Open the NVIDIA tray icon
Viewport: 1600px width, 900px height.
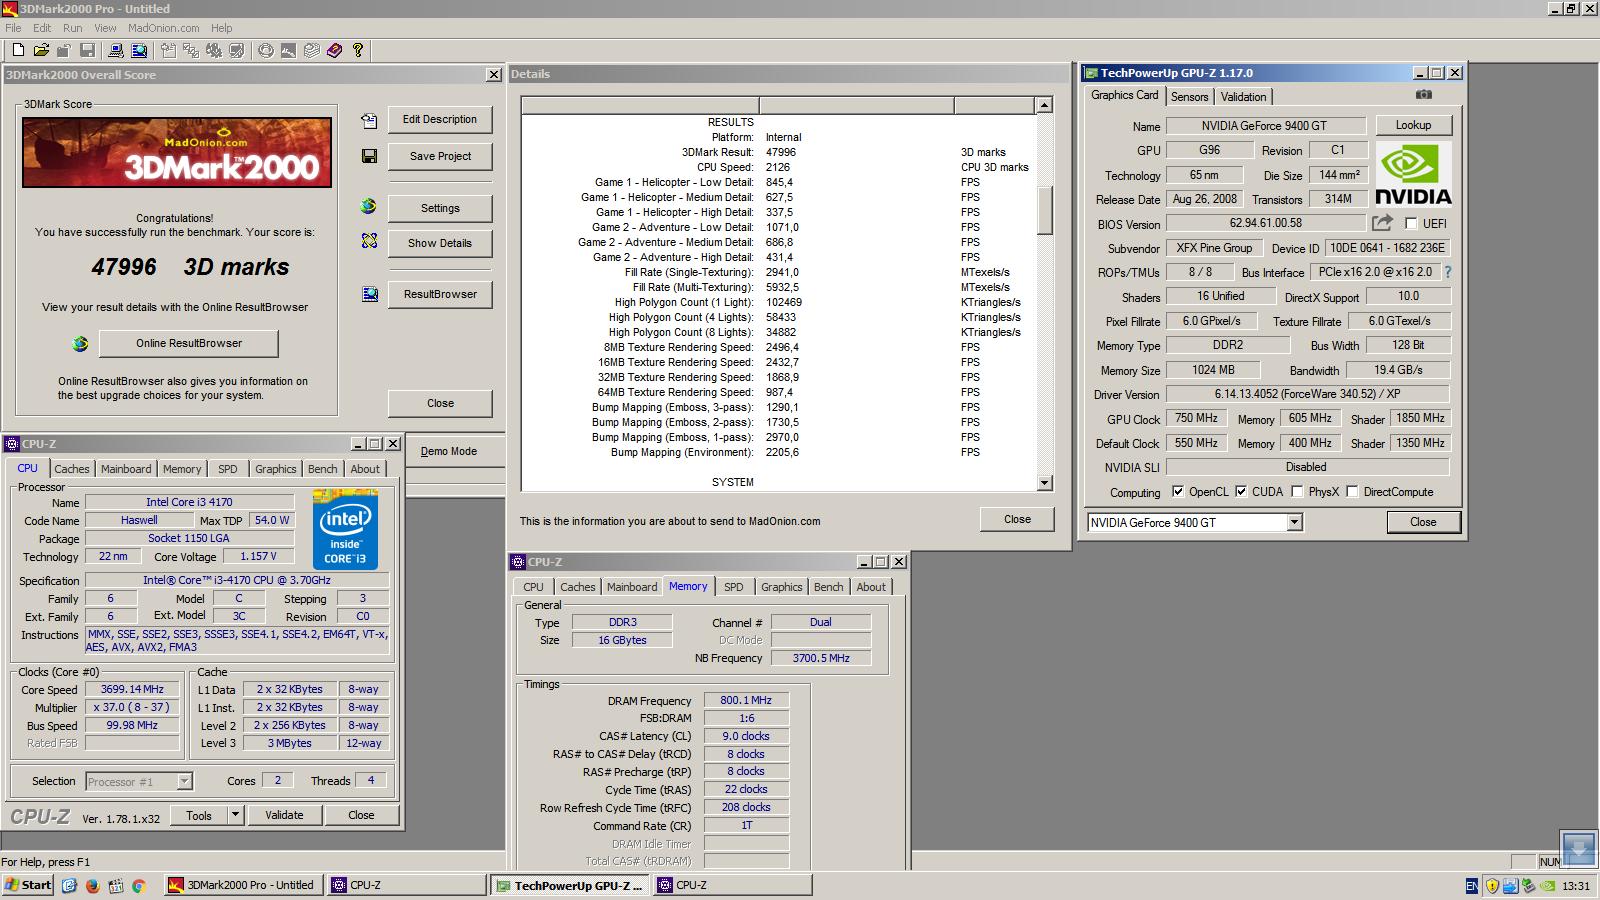click(1547, 885)
